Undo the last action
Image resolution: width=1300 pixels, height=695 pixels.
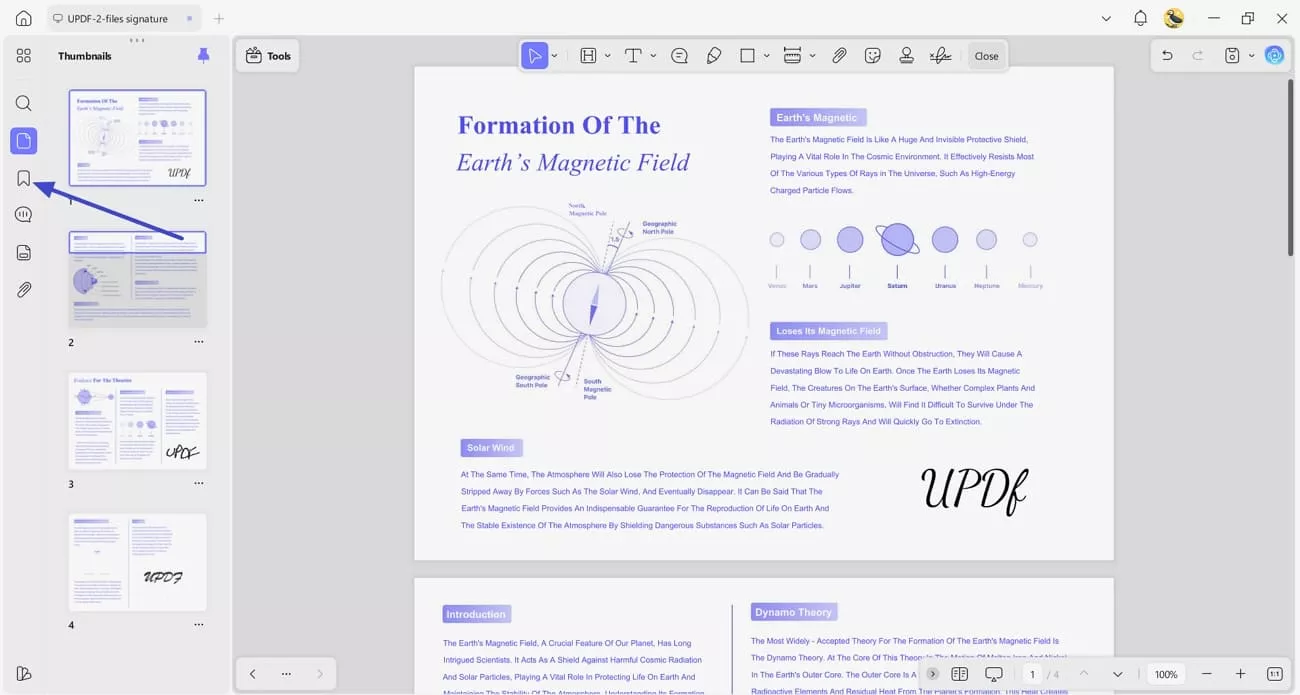click(1167, 56)
